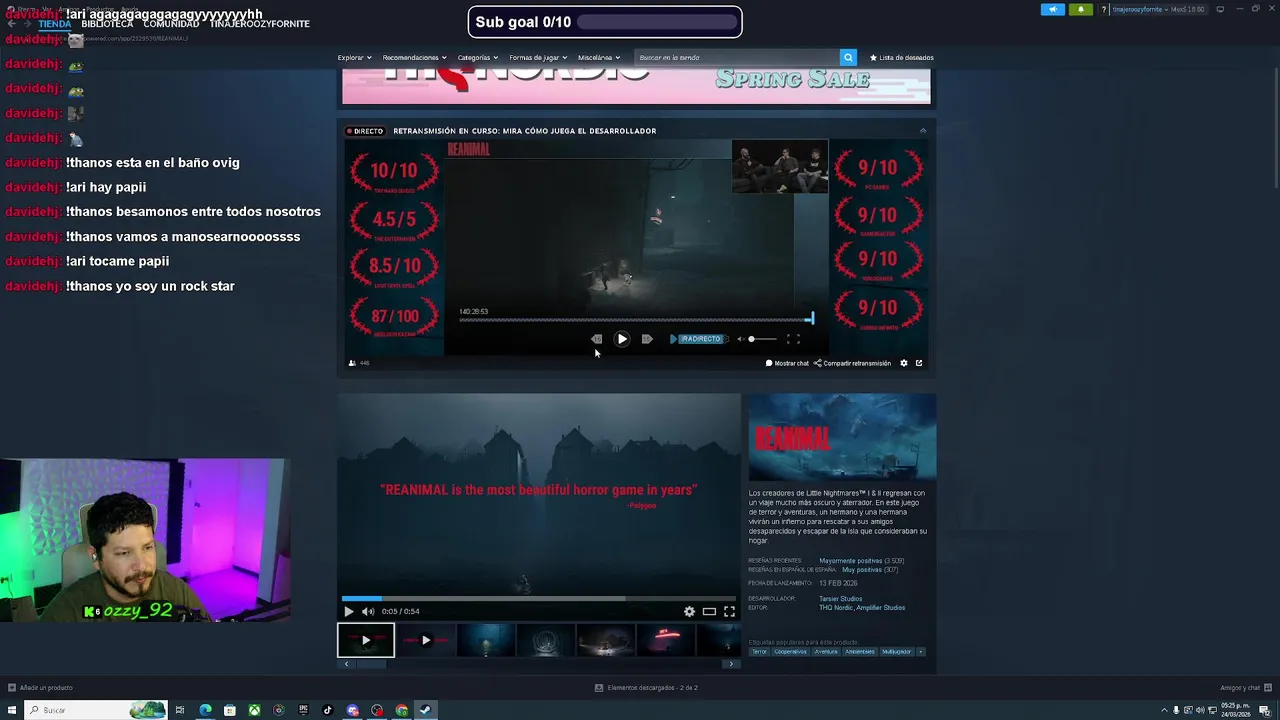Open Amigos y chat panel

[1245, 688]
